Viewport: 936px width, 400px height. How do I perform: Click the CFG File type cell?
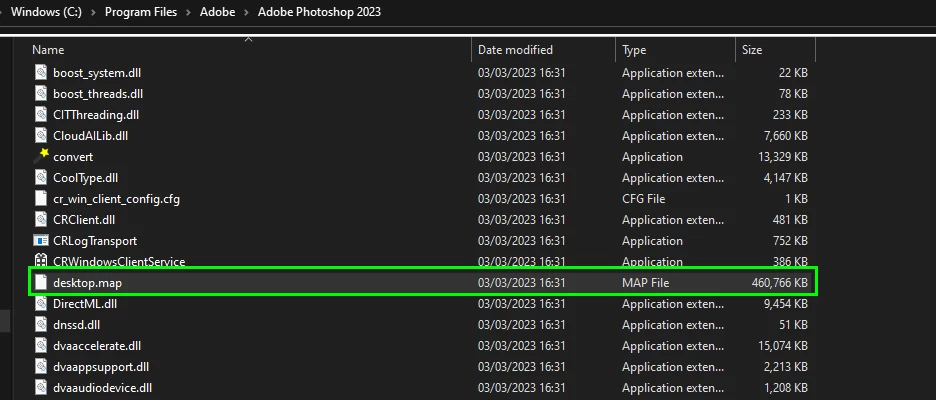click(x=644, y=199)
